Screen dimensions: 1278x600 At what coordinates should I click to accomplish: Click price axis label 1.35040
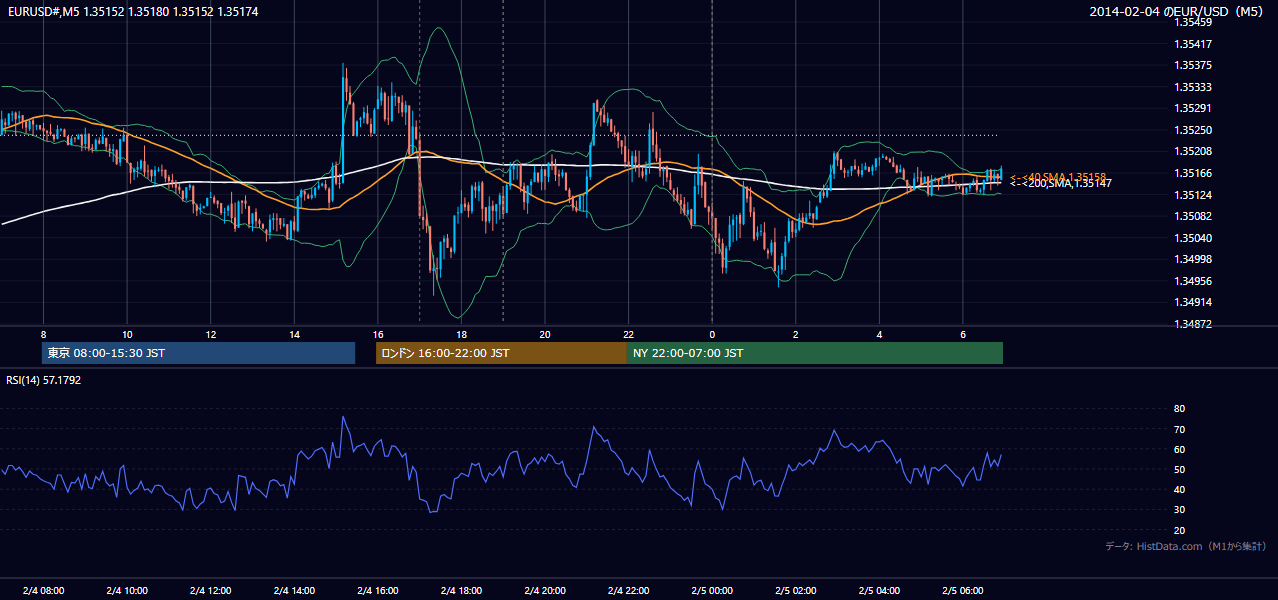pyautogui.click(x=1194, y=238)
